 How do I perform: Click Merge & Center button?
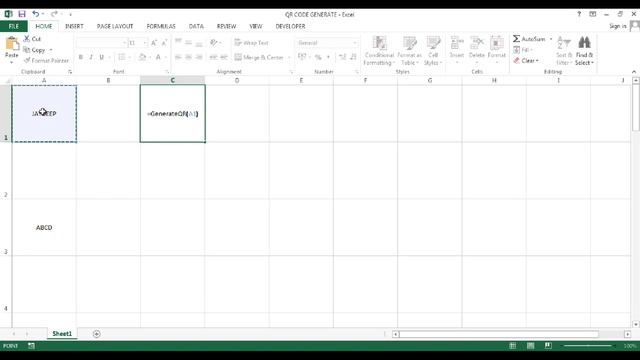[259, 58]
